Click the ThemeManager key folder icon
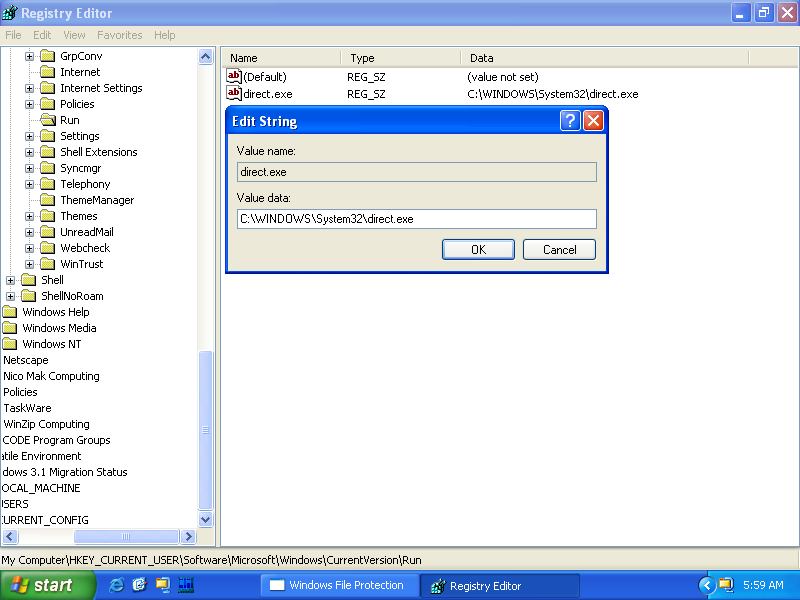This screenshot has height=600, width=800. 47,200
